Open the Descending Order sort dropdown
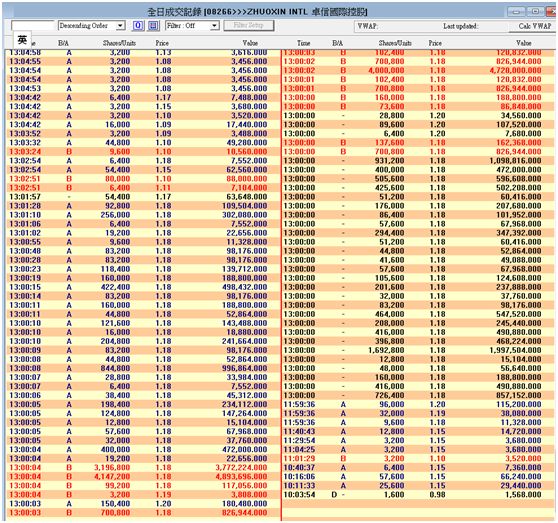 point(91,26)
